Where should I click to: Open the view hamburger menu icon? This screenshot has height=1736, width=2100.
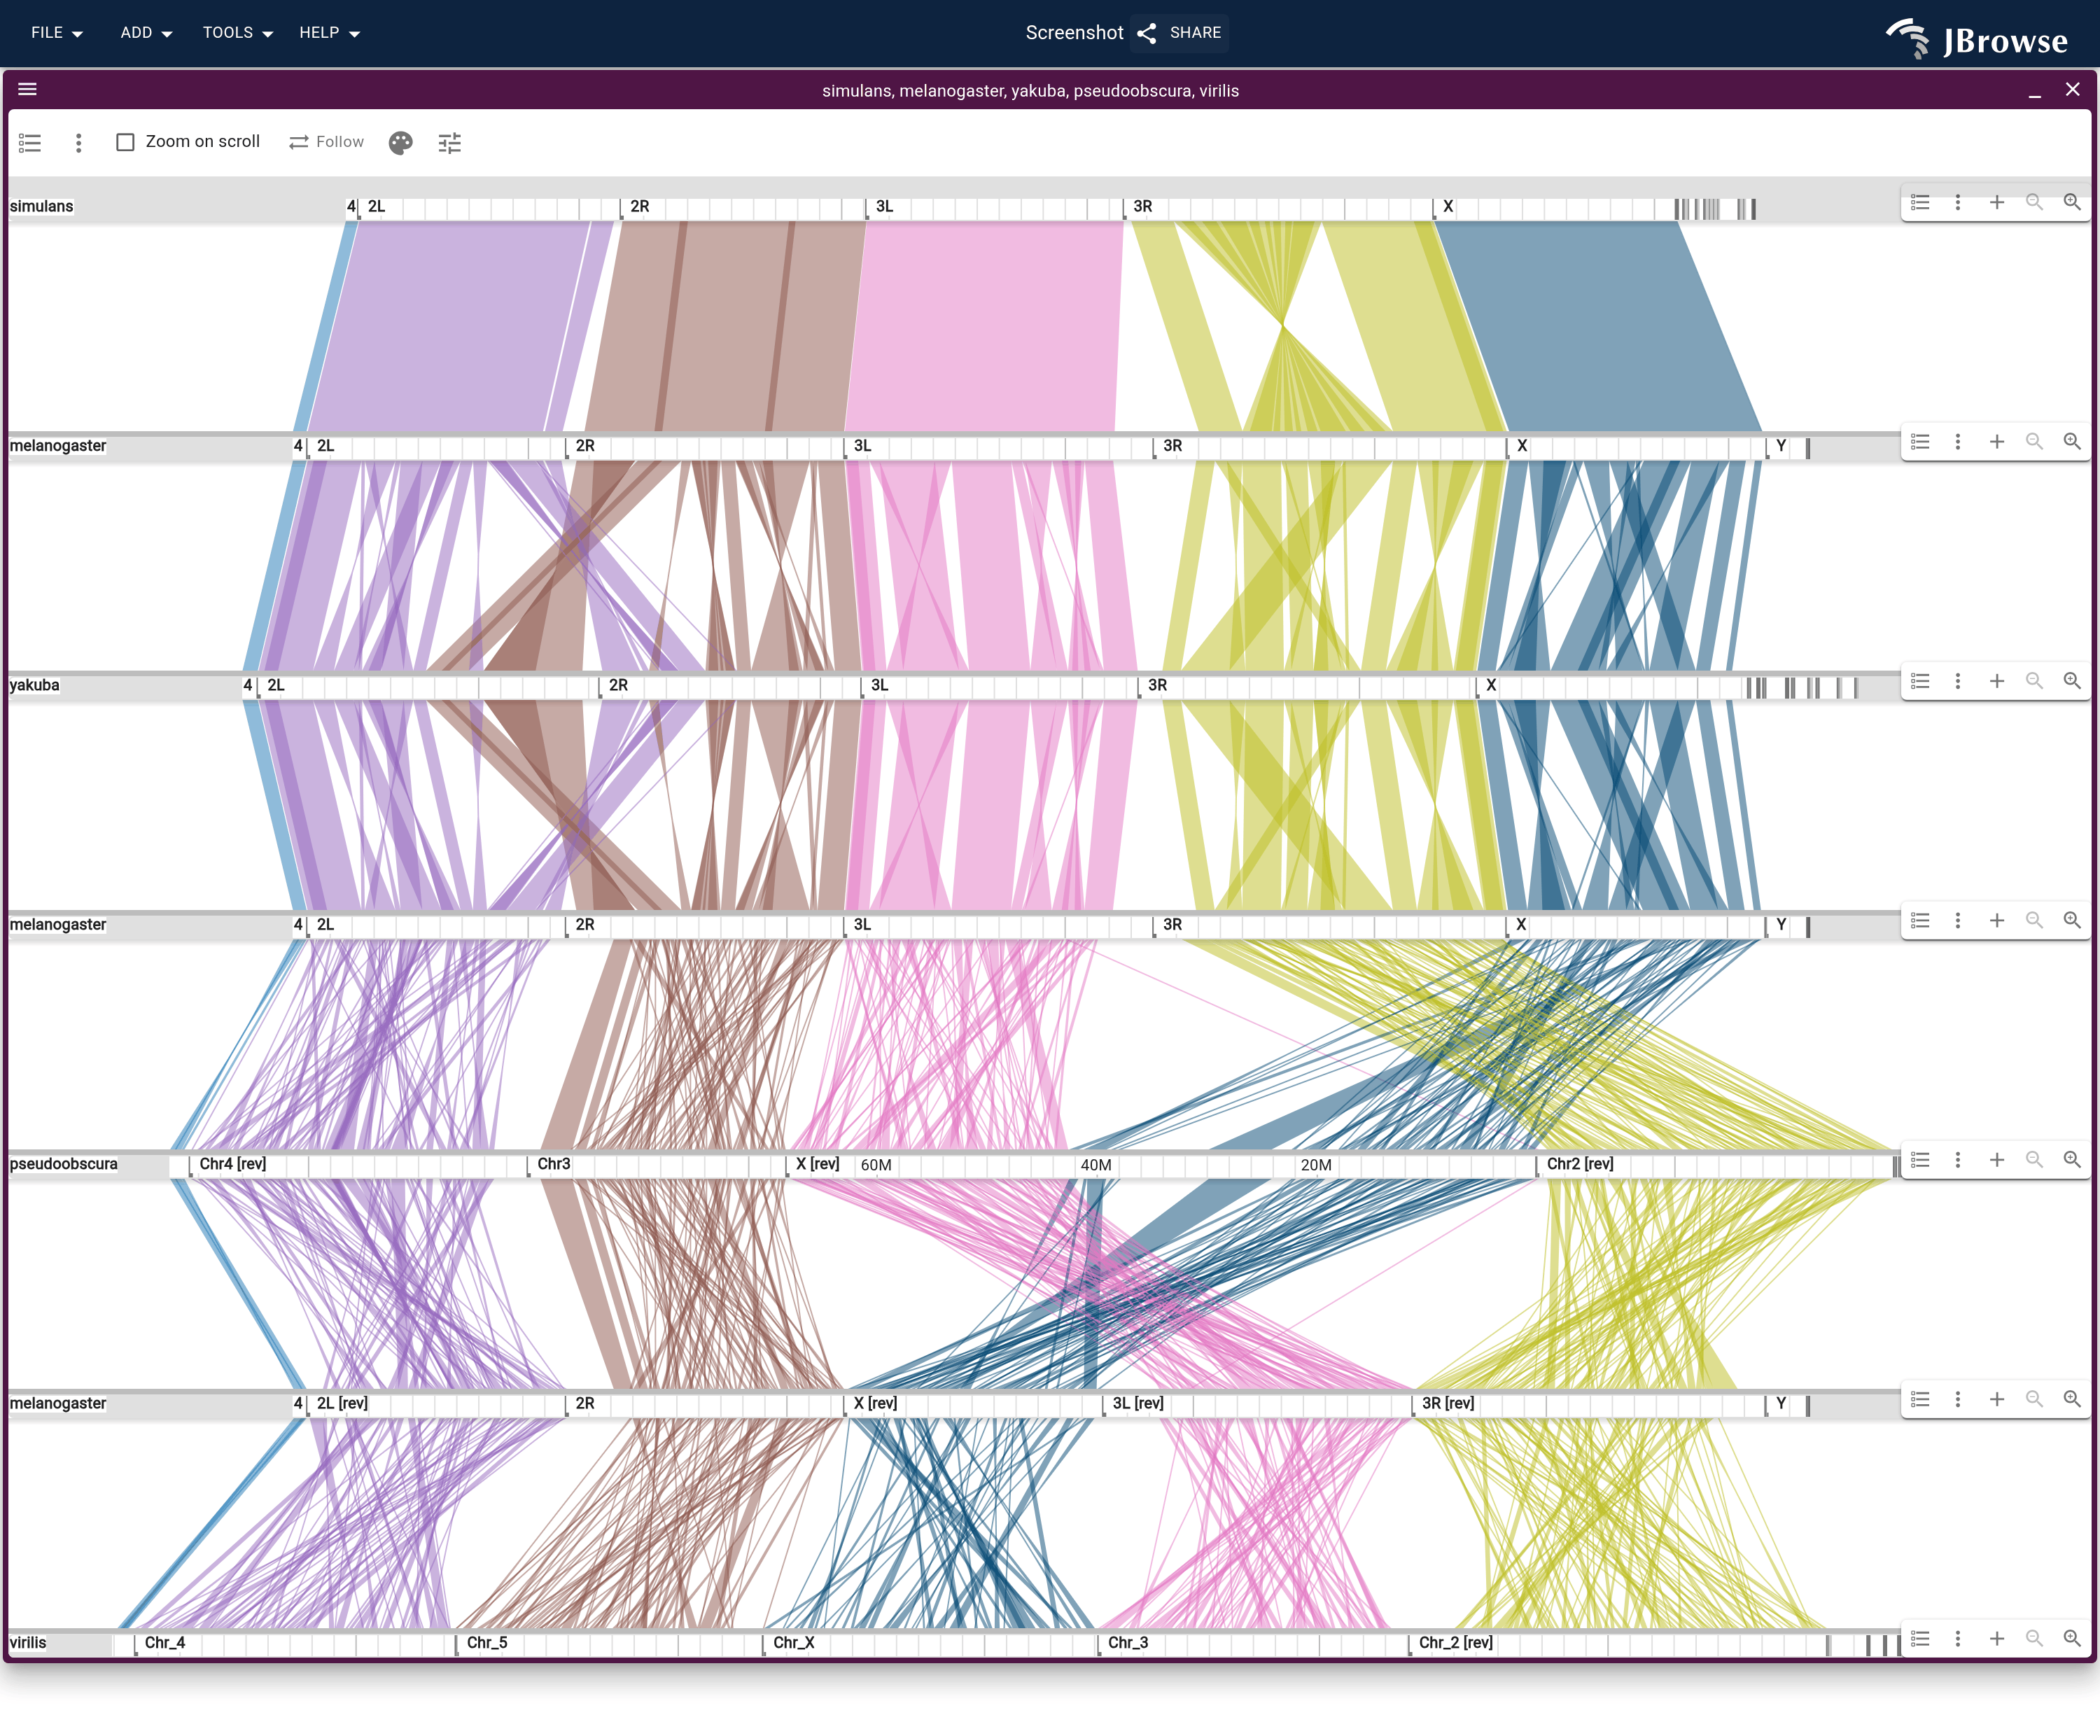point(27,90)
